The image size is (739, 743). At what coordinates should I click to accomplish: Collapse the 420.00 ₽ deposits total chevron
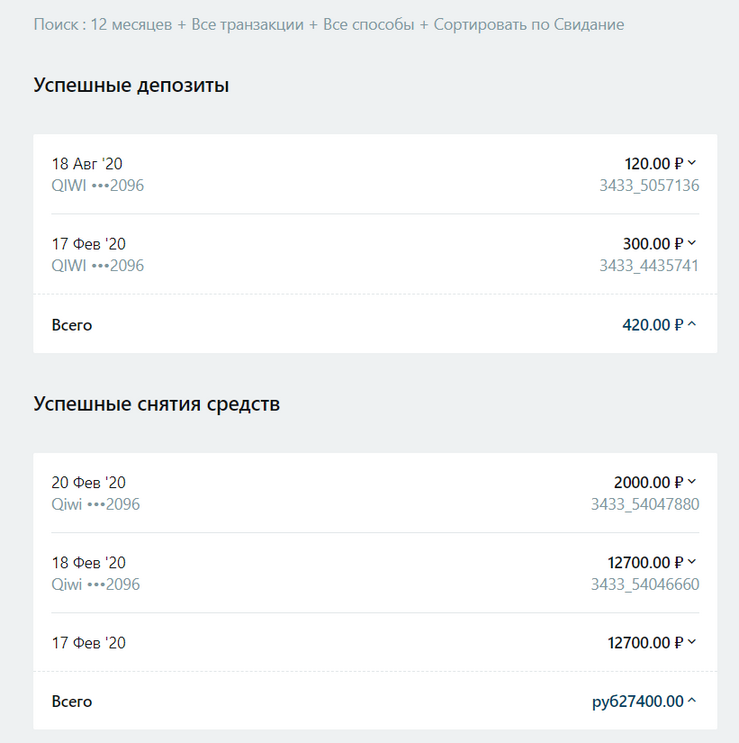tap(692, 324)
